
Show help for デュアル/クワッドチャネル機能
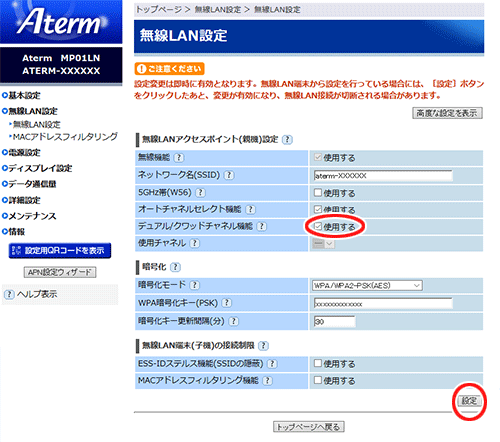coord(262,226)
